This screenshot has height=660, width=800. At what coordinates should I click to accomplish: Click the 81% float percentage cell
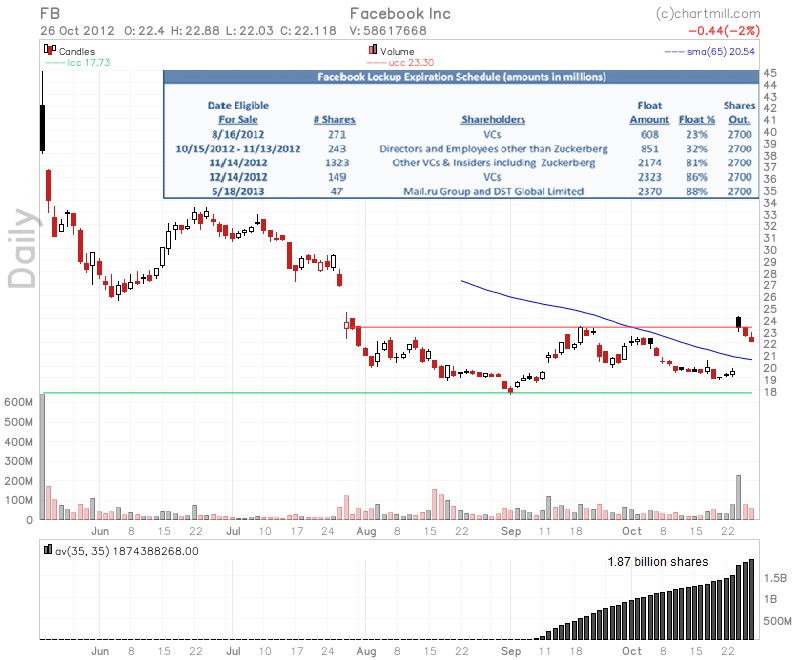(696, 163)
